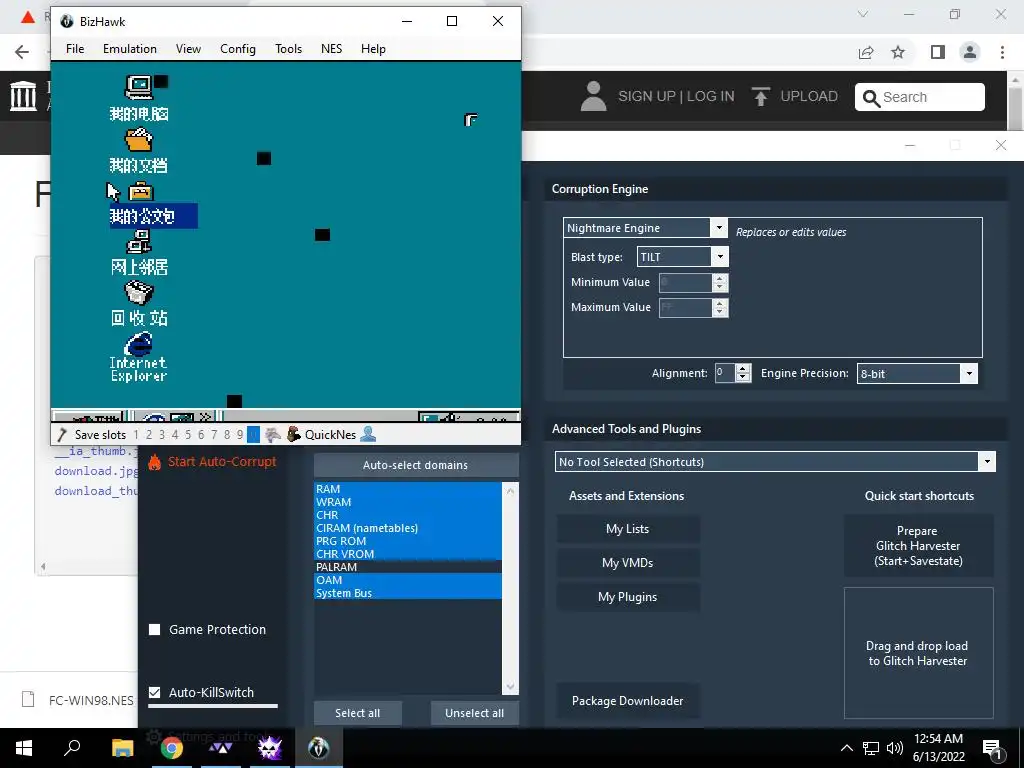Select the My Computer icon in emulated desktop
Image resolution: width=1024 pixels, height=768 pixels.
click(138, 87)
